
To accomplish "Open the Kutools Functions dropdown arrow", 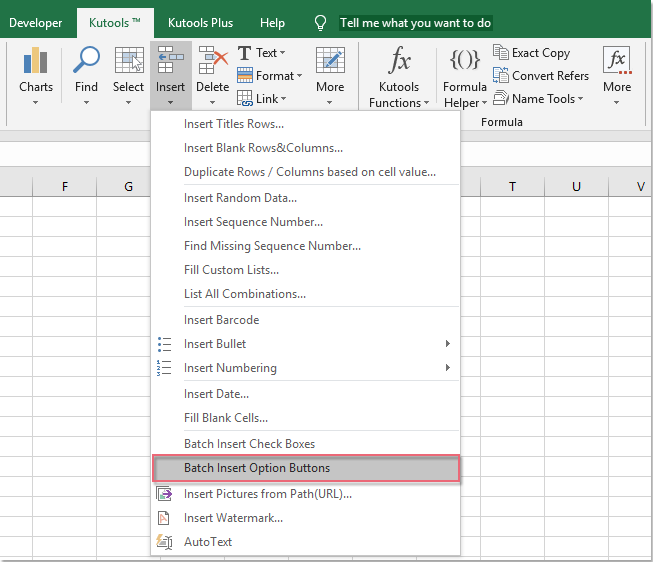I will click(426, 102).
